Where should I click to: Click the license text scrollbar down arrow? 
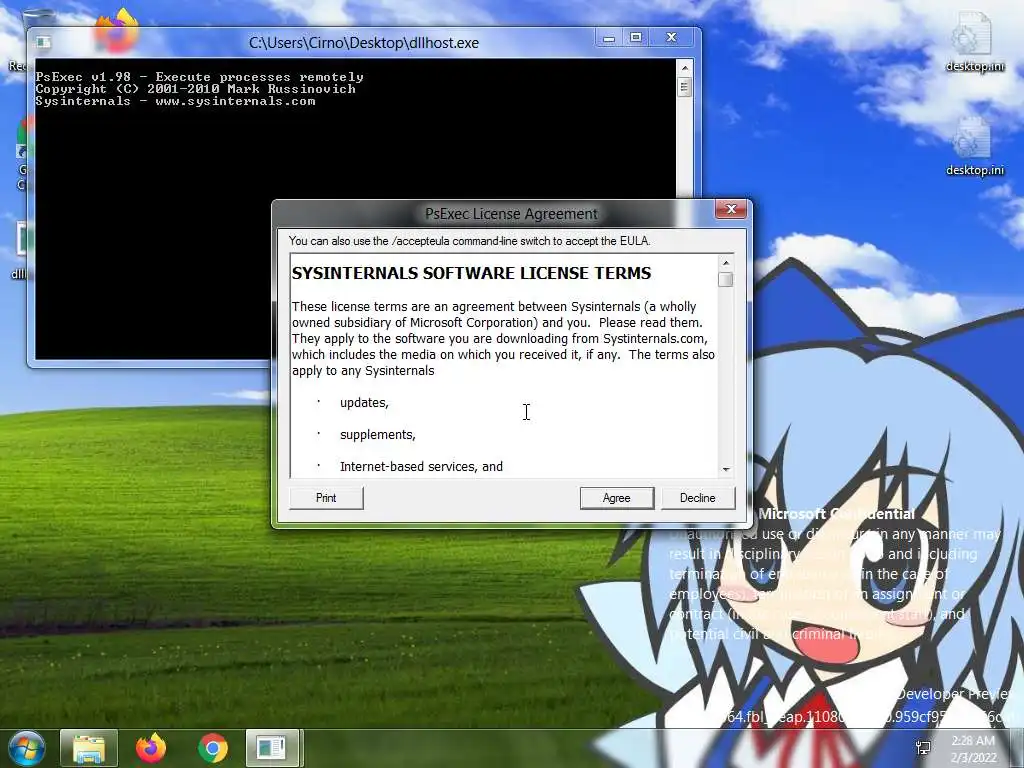[726, 469]
